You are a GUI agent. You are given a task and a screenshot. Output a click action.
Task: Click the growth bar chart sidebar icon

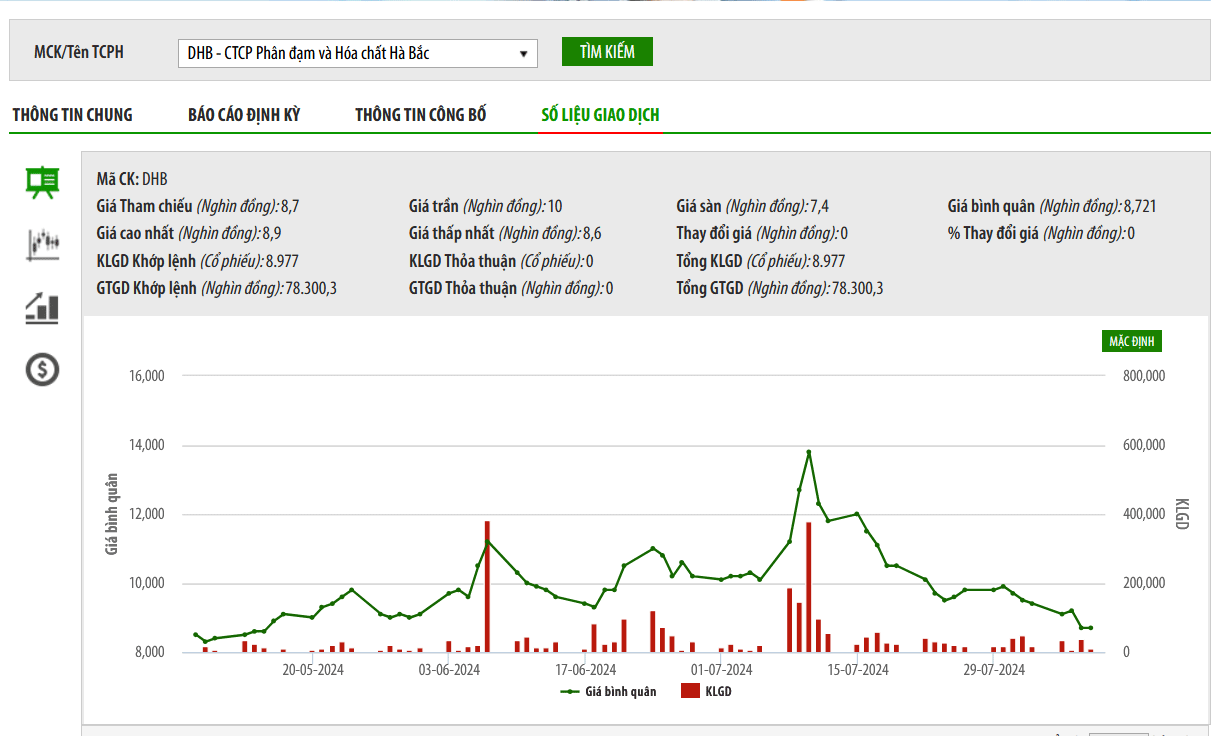pyautogui.click(x=42, y=307)
